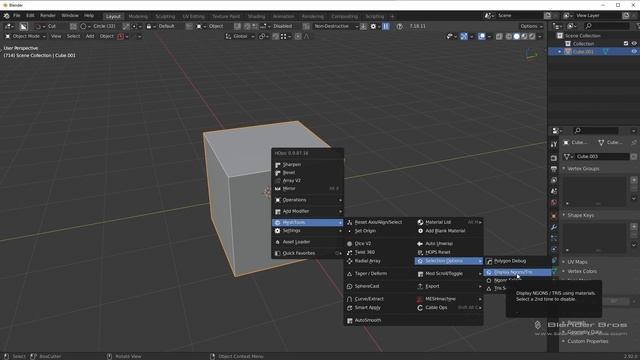
Task: Expand the Add Modifier submenu
Action: click(x=308, y=211)
